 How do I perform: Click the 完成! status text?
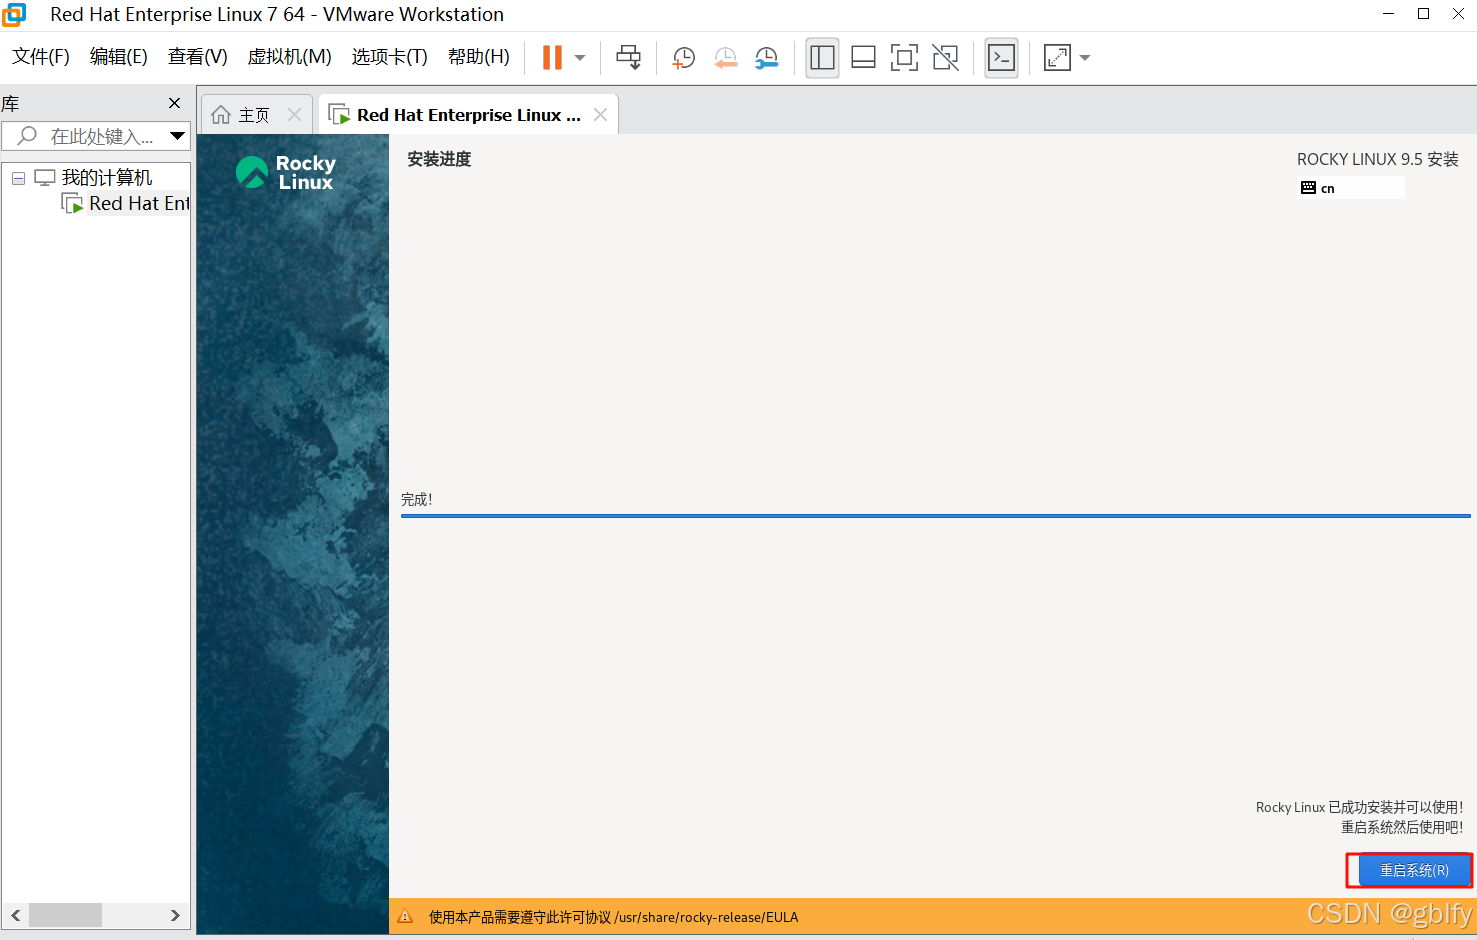click(416, 499)
